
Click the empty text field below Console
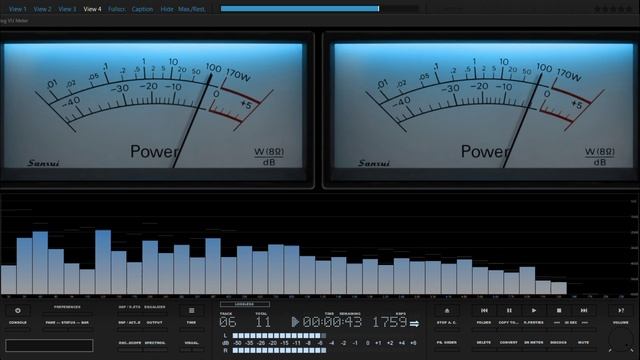point(49,345)
